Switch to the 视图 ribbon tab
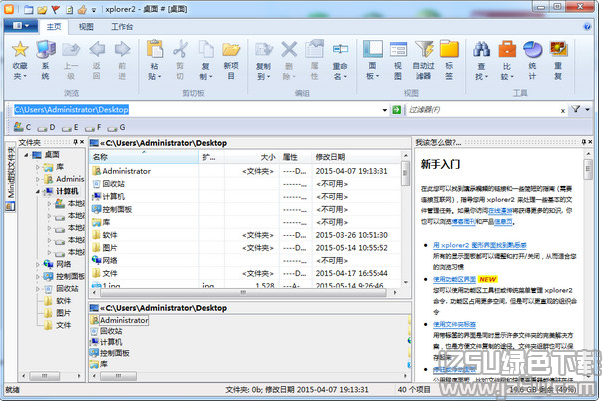The width and height of the screenshot is (603, 401). (x=86, y=27)
